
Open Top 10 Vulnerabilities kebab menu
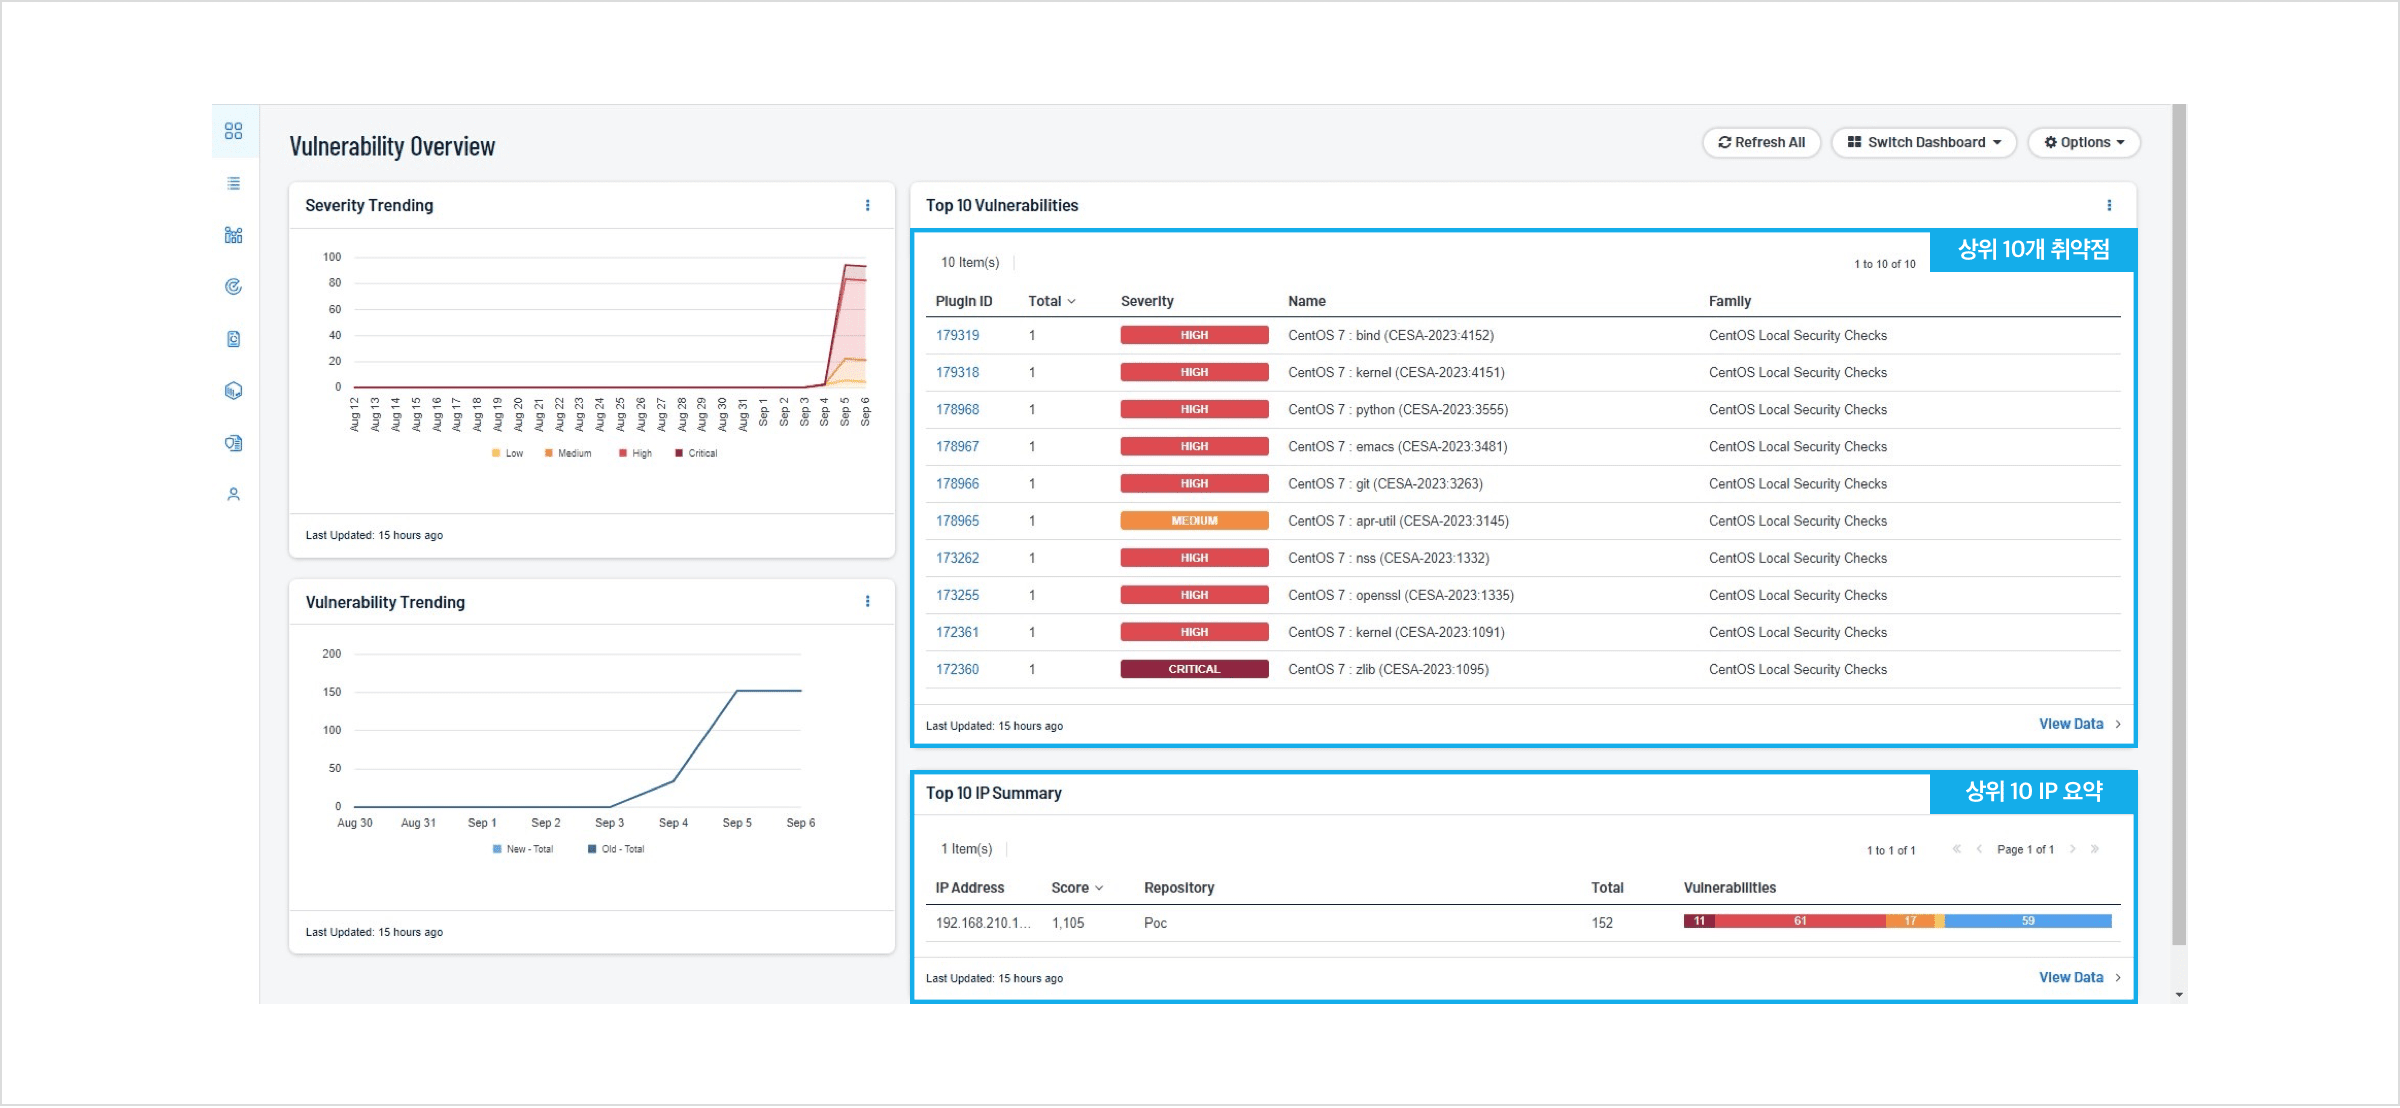pos(2109,205)
